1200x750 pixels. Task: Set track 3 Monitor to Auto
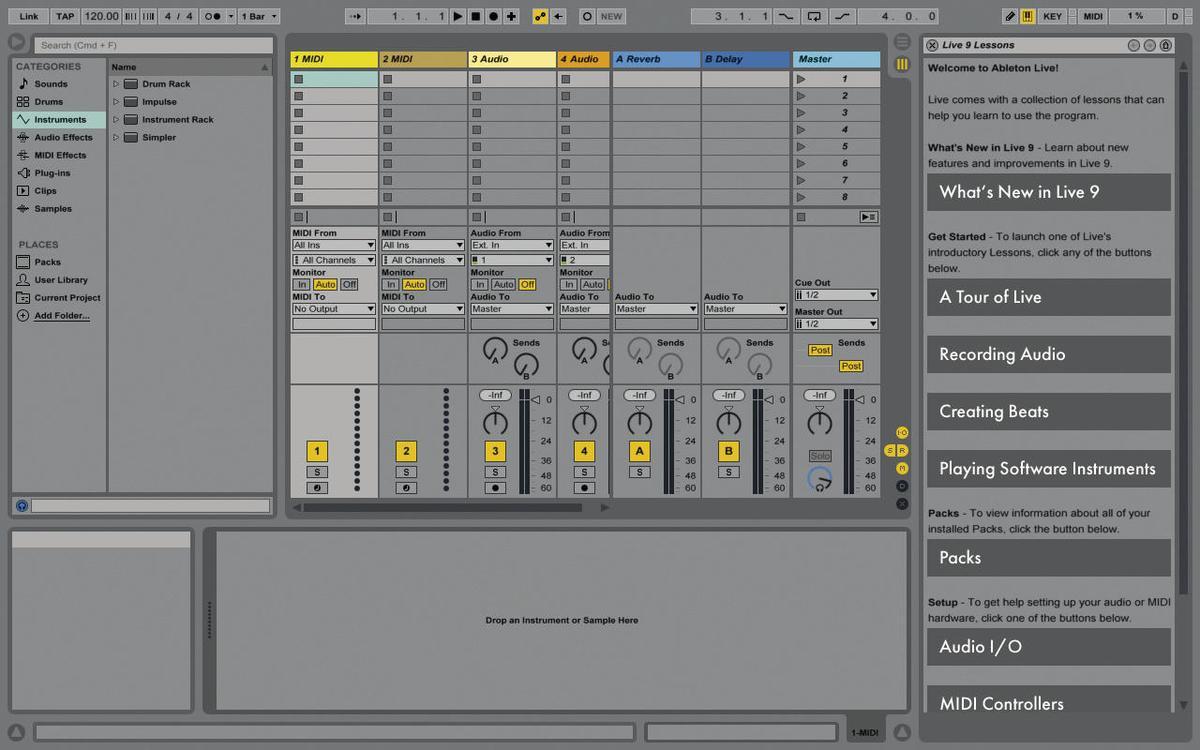(503, 285)
